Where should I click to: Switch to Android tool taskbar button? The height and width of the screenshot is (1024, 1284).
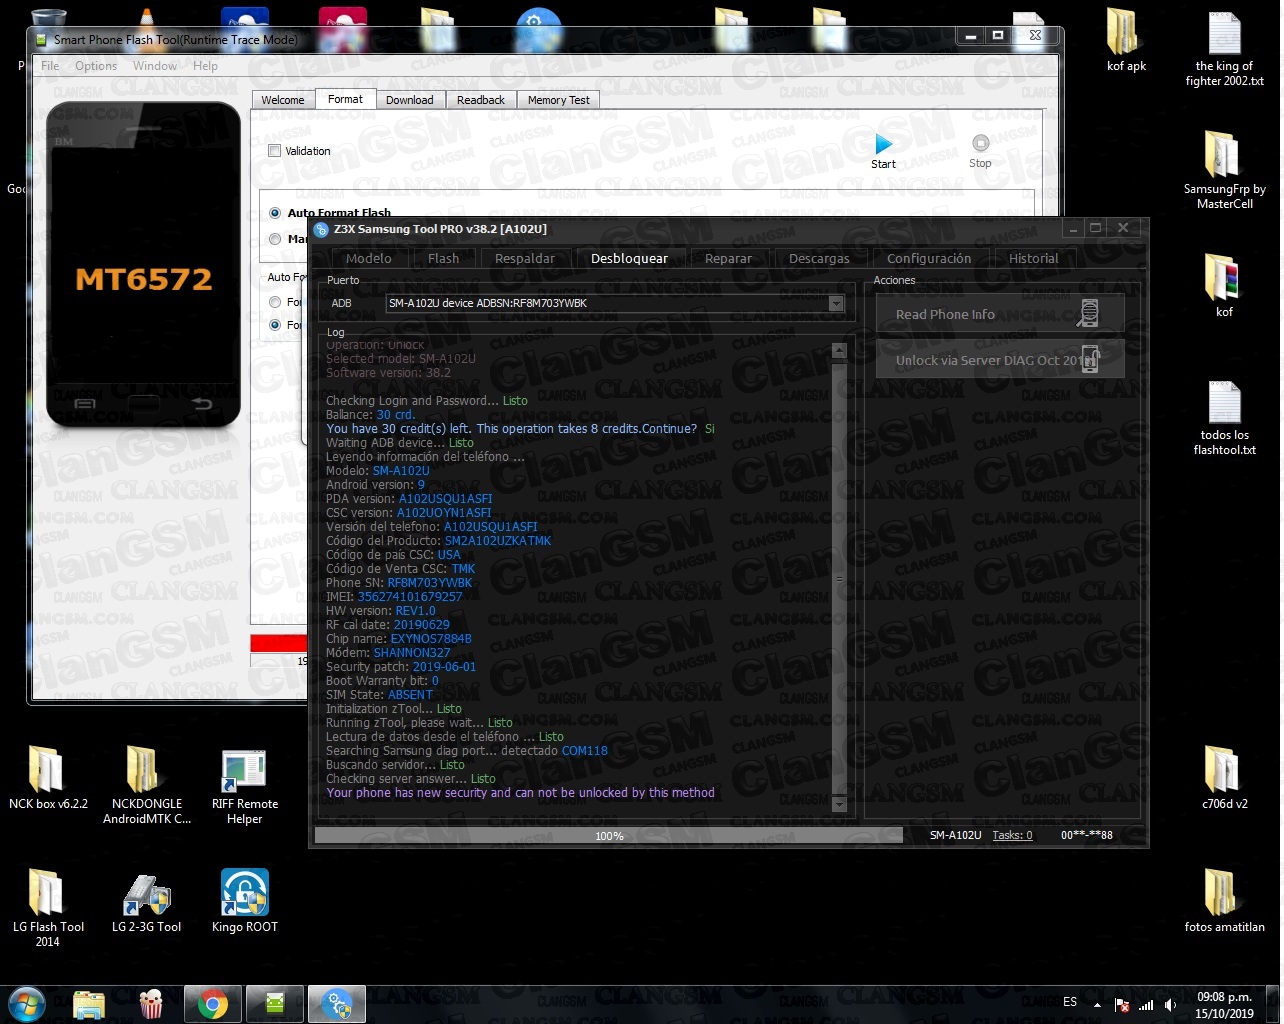[274, 1004]
